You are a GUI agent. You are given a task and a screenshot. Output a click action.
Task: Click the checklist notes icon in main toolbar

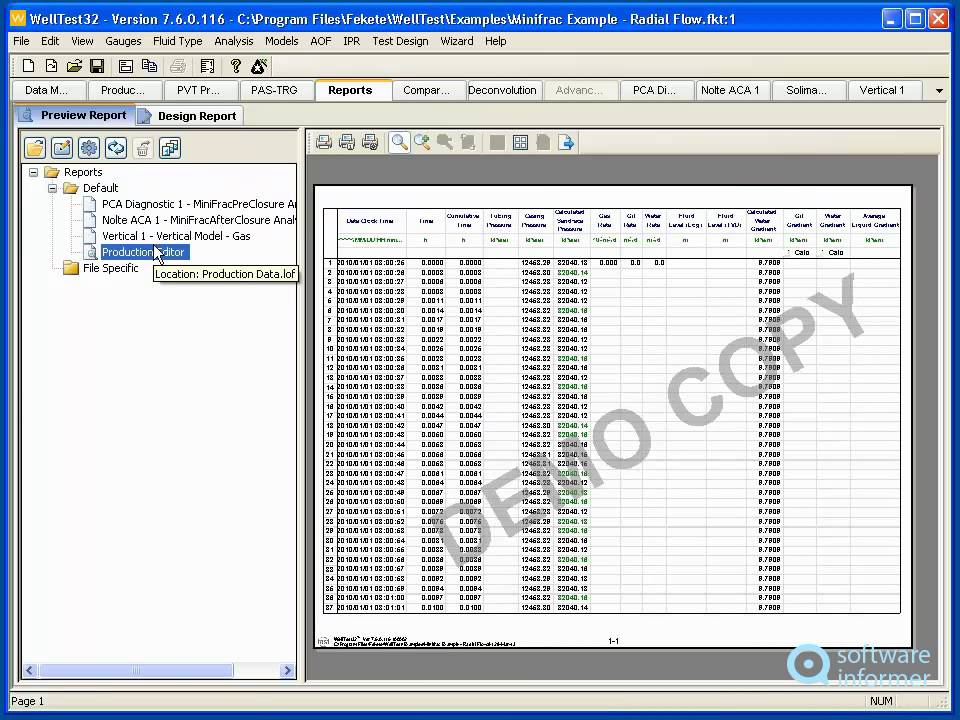coord(208,66)
